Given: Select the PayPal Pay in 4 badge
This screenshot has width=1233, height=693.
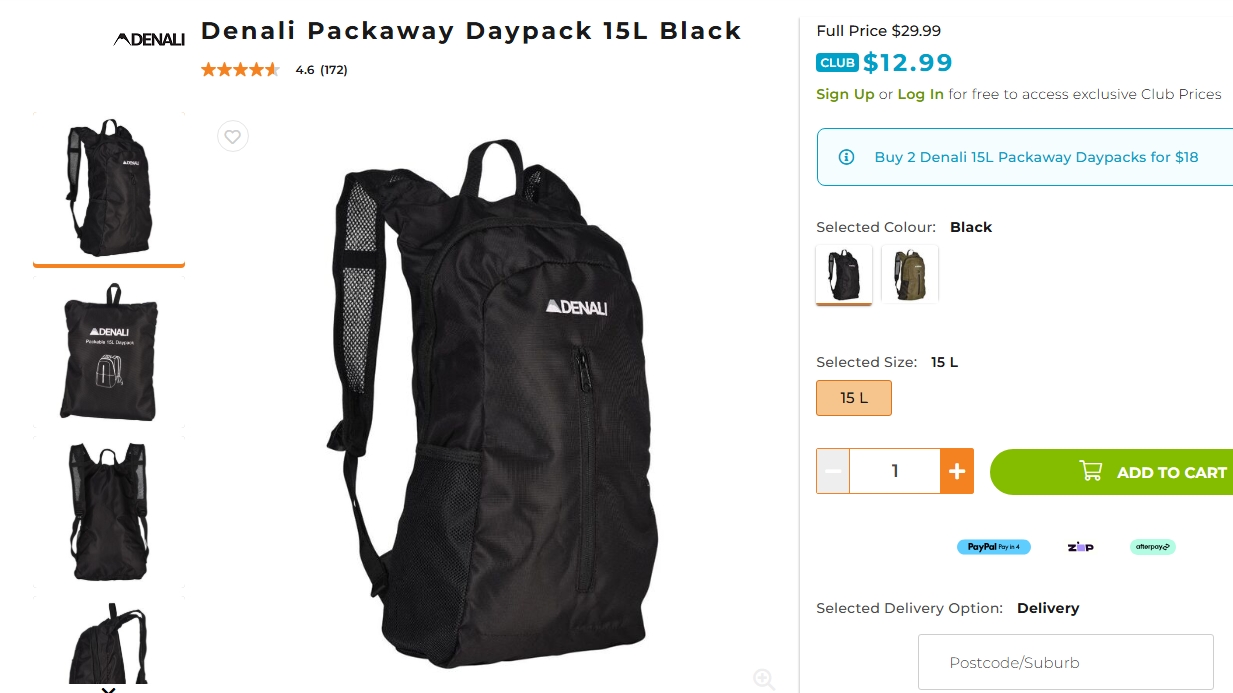Looking at the screenshot, I should 994,547.
